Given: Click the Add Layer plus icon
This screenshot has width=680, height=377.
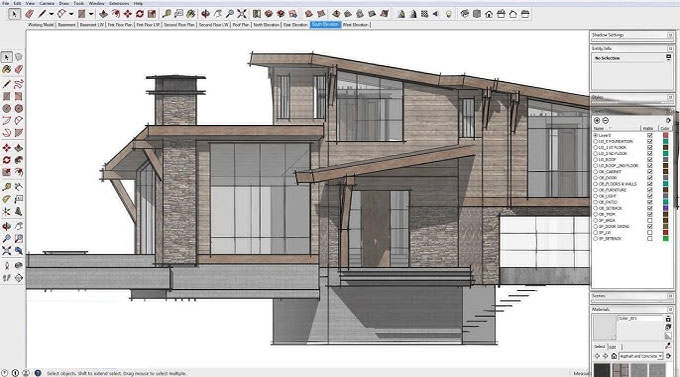Looking at the screenshot, I should (x=597, y=121).
